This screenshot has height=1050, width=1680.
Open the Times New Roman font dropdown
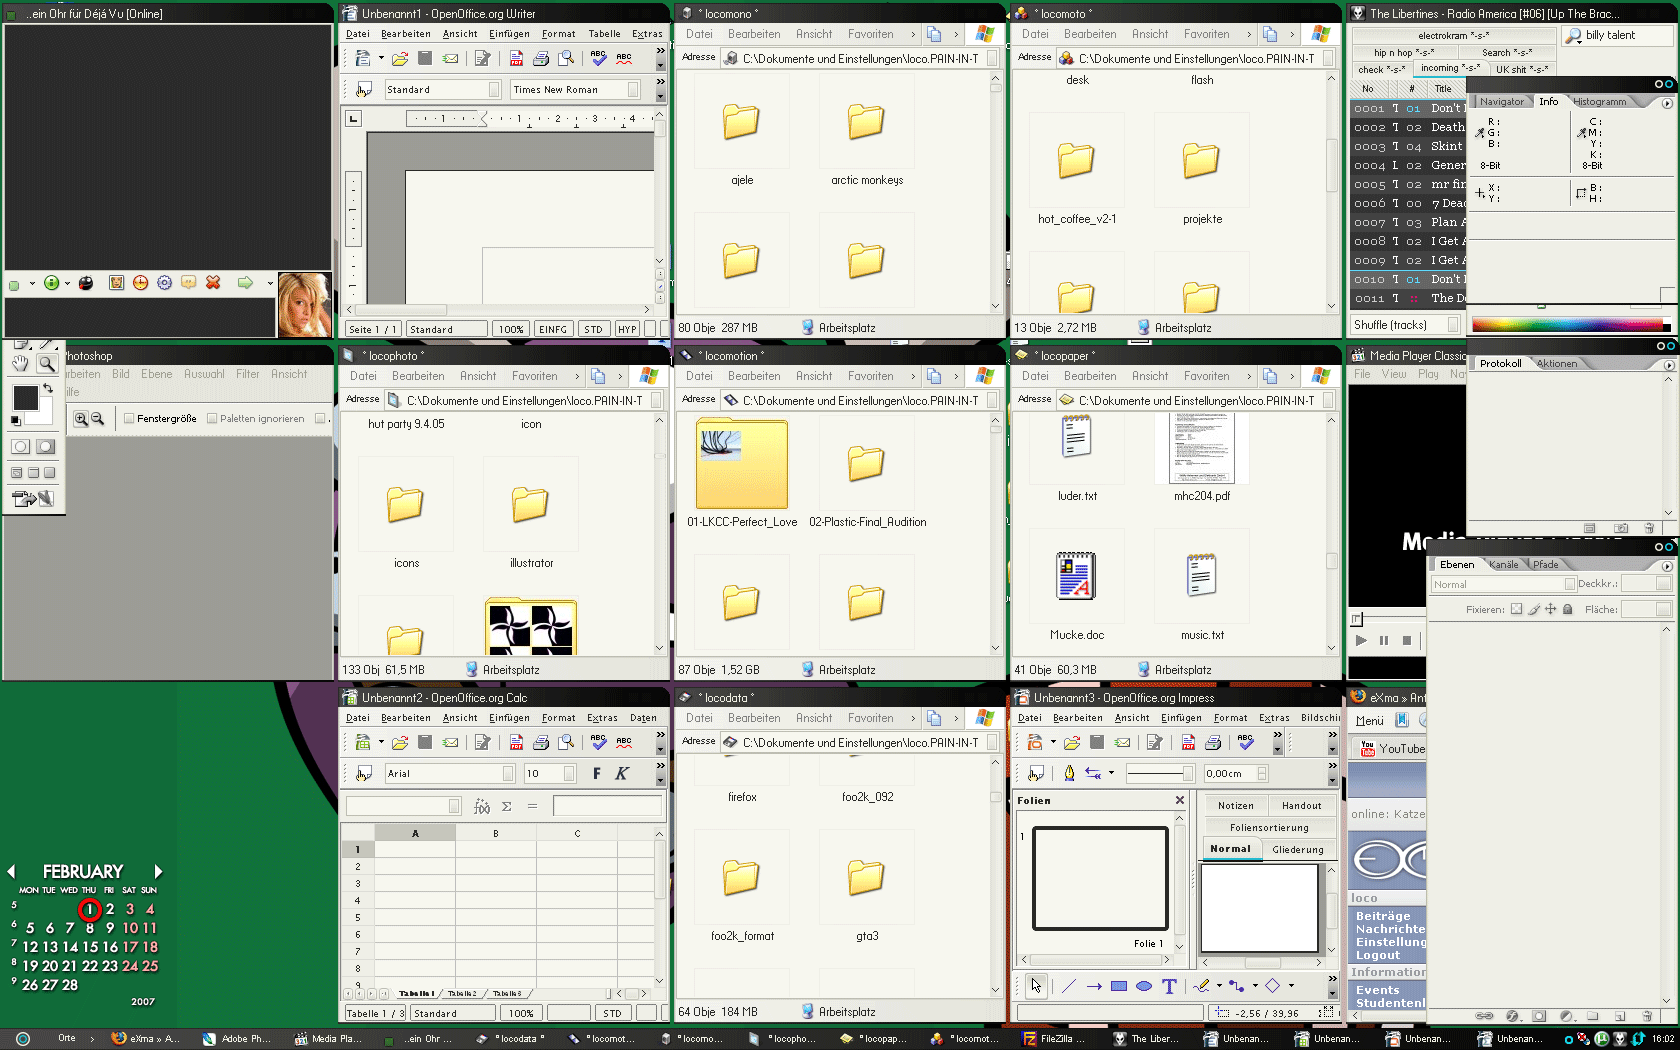(x=633, y=89)
